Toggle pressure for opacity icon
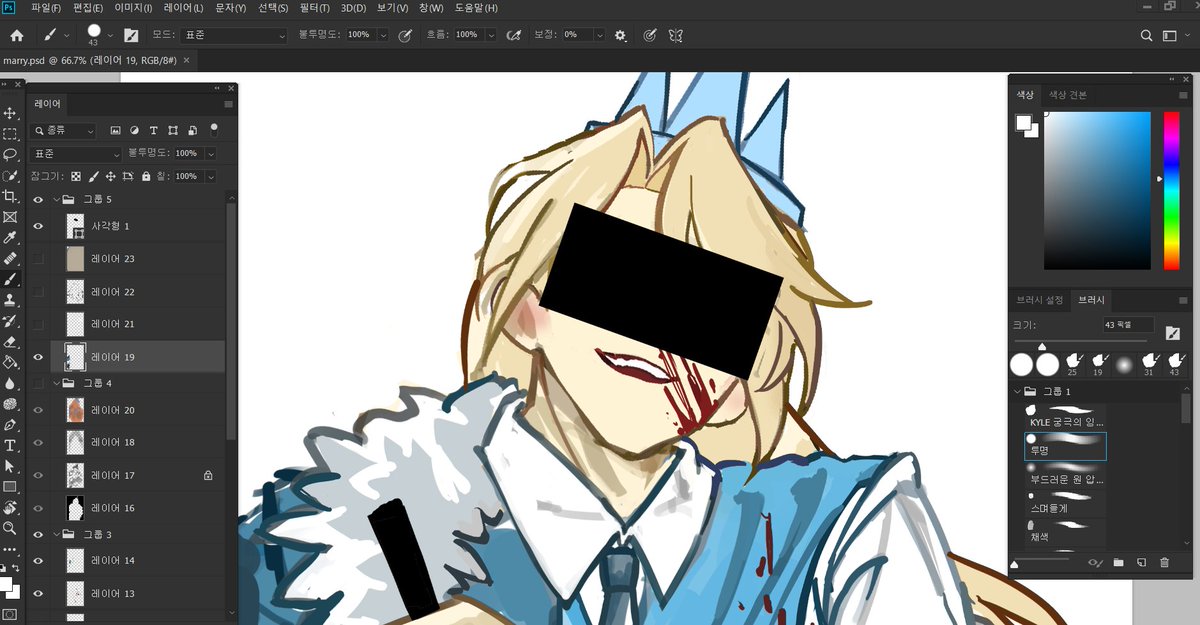1200x625 pixels. (x=405, y=35)
